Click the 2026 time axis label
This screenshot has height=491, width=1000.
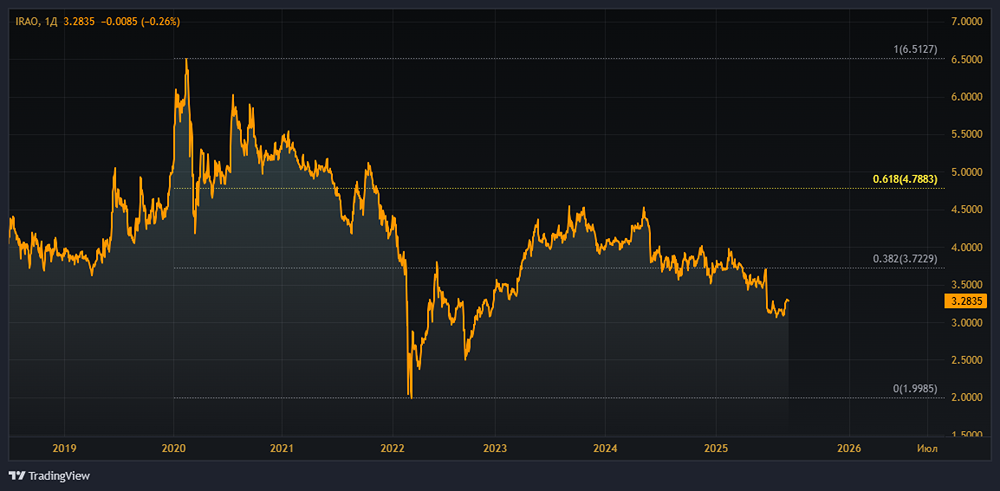849,448
